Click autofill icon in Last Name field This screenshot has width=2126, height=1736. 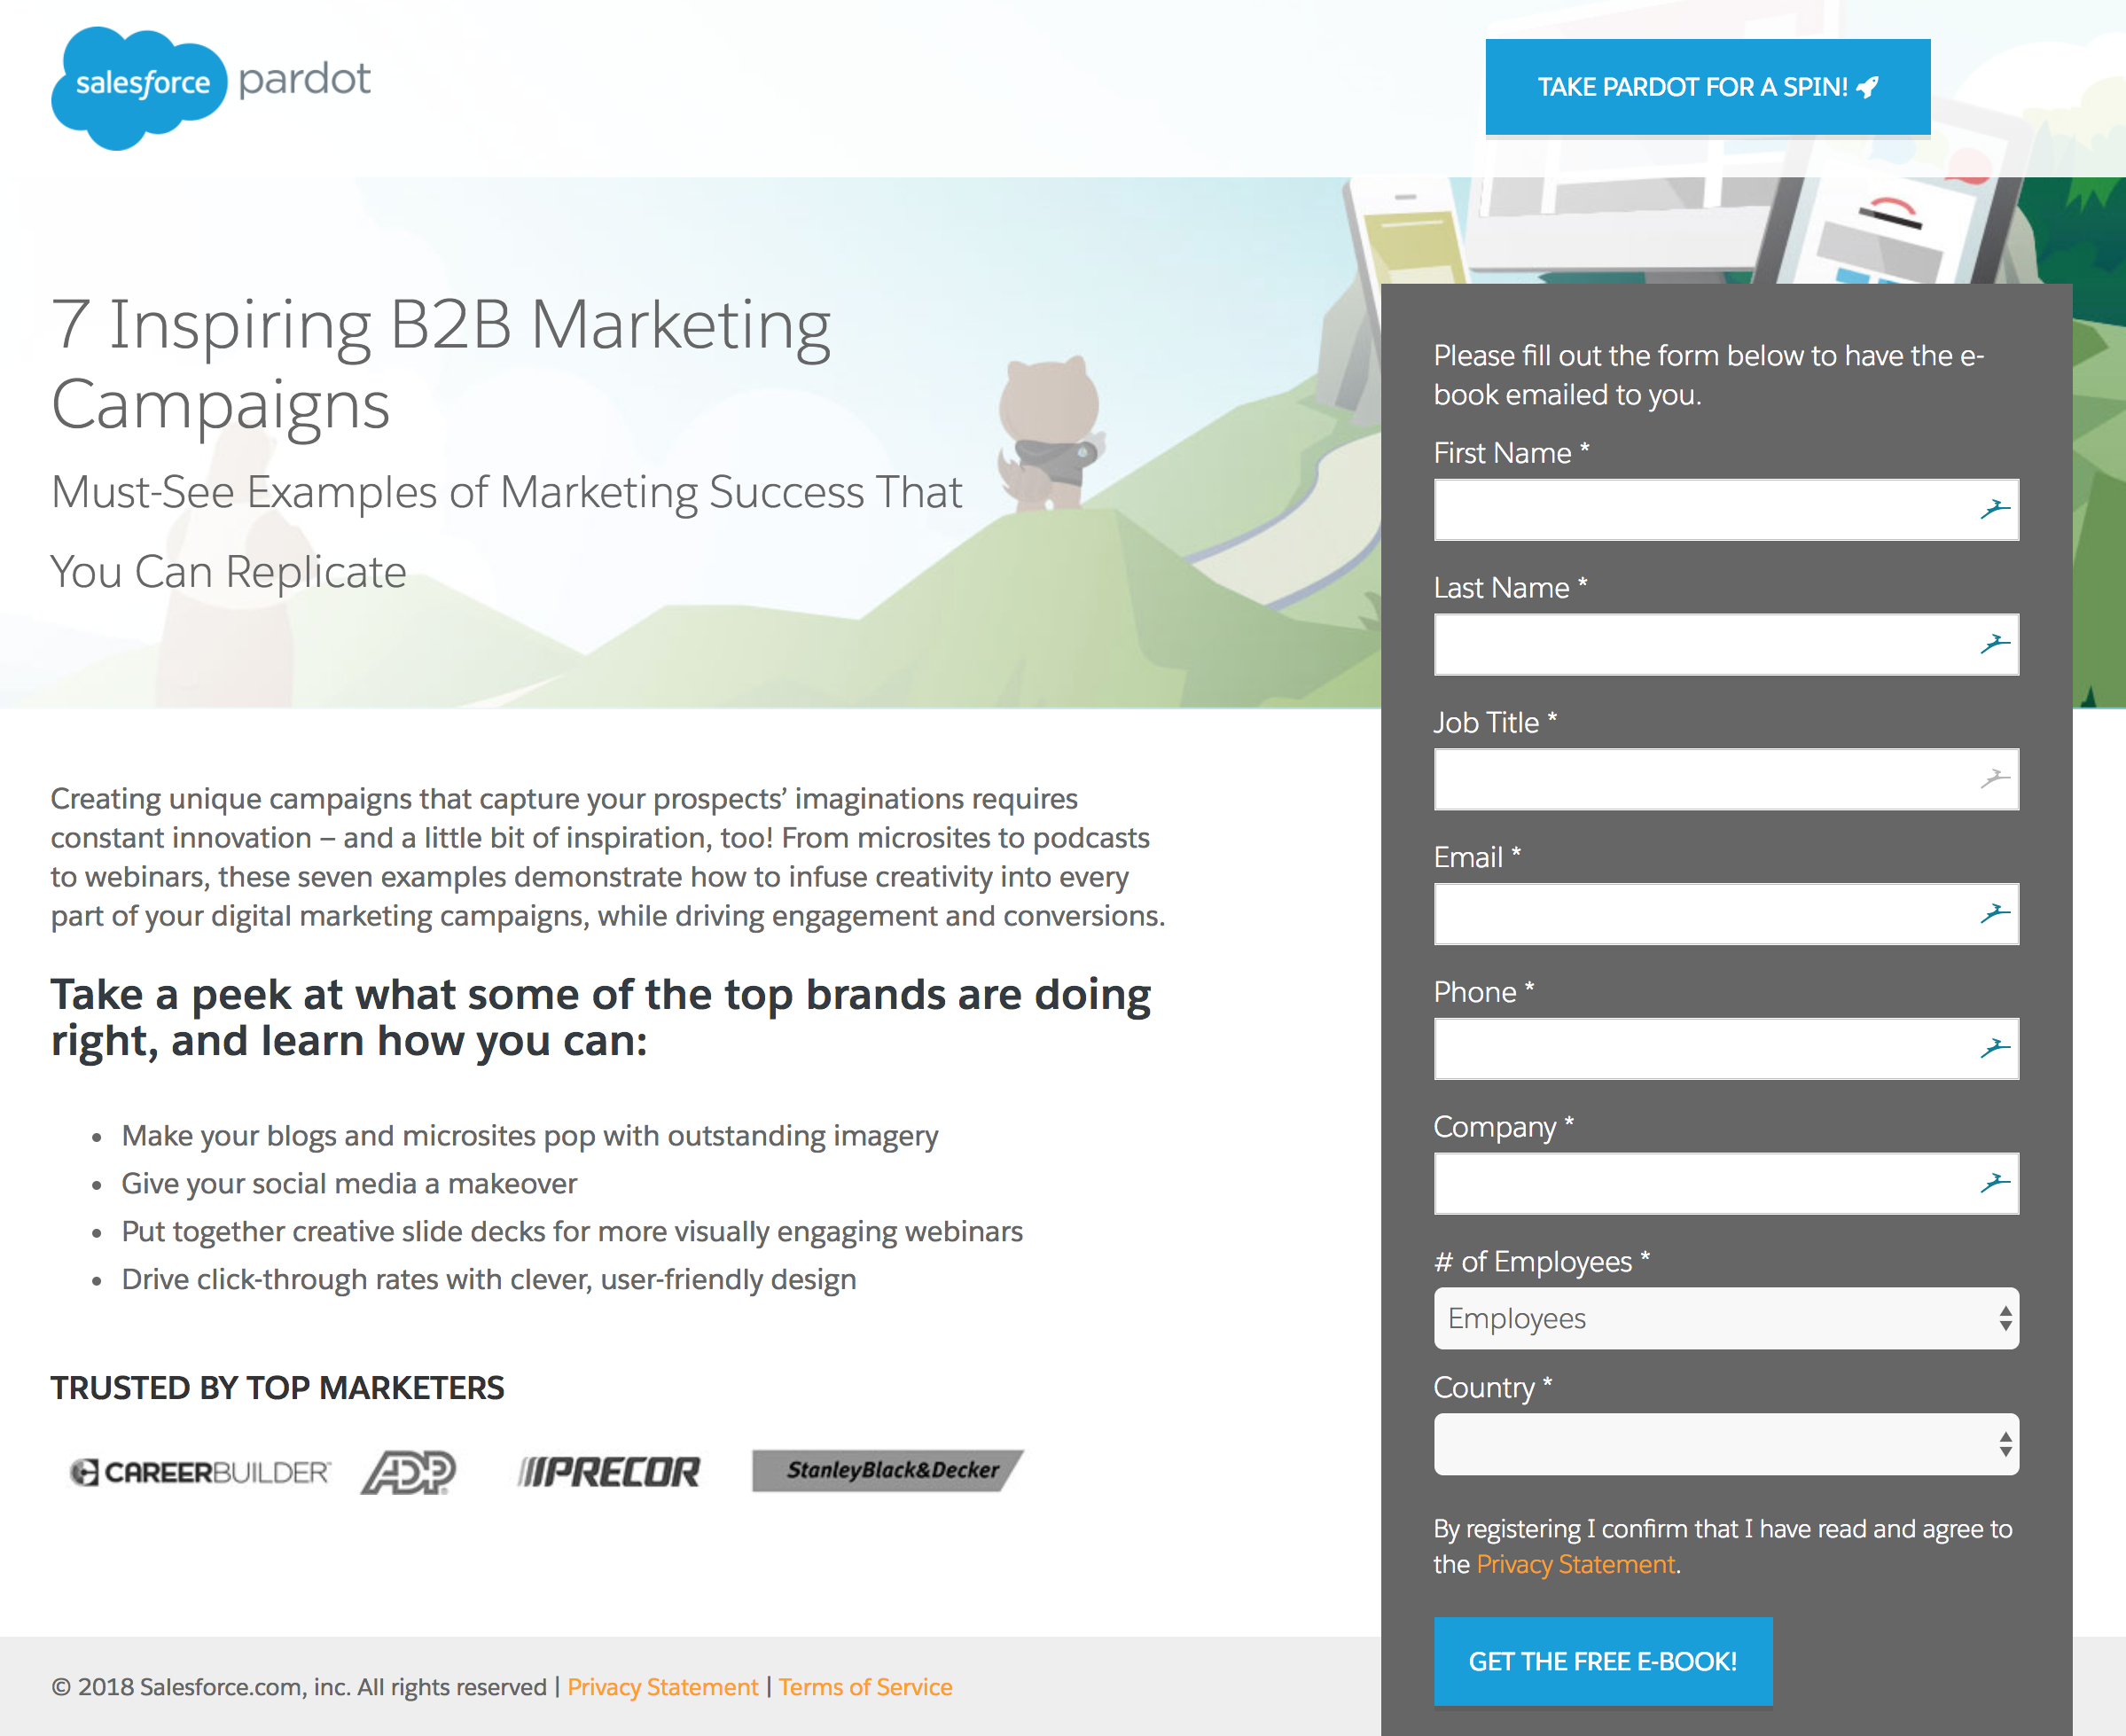pos(1994,644)
